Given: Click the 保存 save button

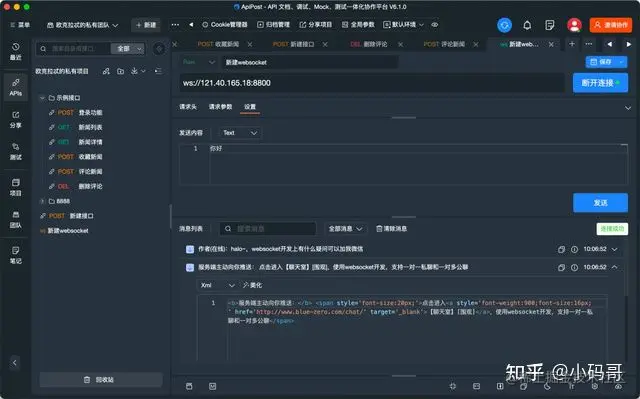Looking at the screenshot, I should point(601,62).
